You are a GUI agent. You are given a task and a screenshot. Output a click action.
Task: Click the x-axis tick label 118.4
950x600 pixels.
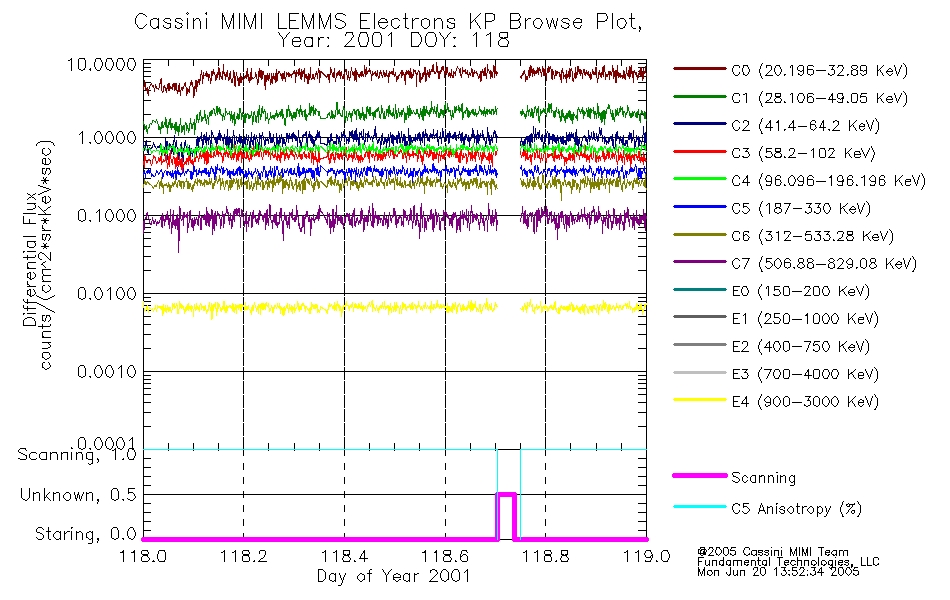point(344,556)
